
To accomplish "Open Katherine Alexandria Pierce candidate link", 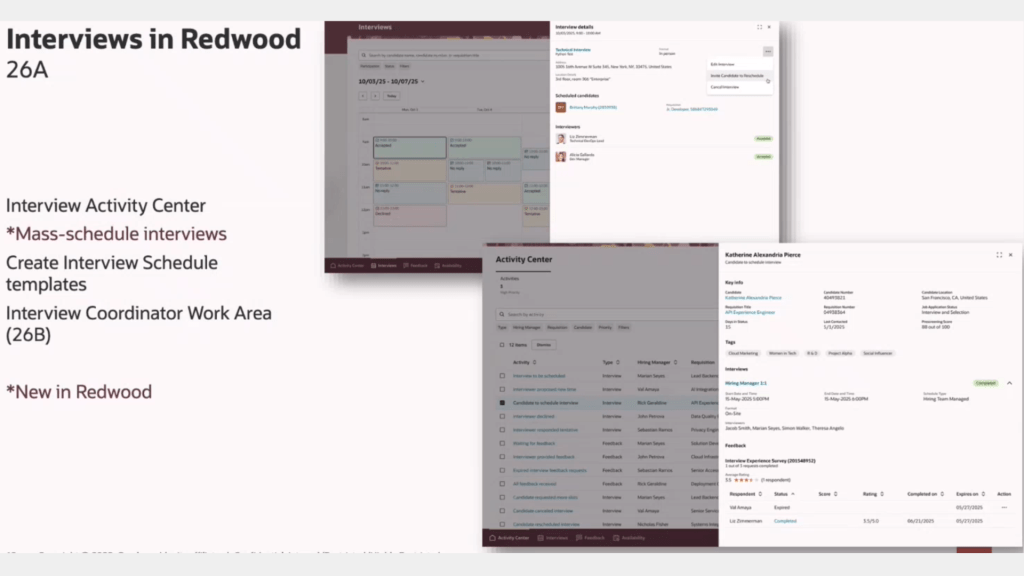I will pyautogui.click(x=753, y=298).
